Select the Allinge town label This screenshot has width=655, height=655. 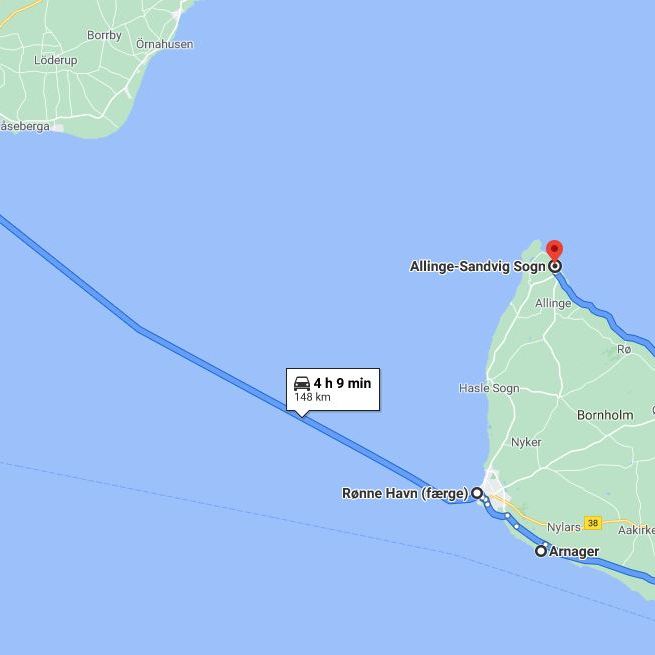[553, 303]
